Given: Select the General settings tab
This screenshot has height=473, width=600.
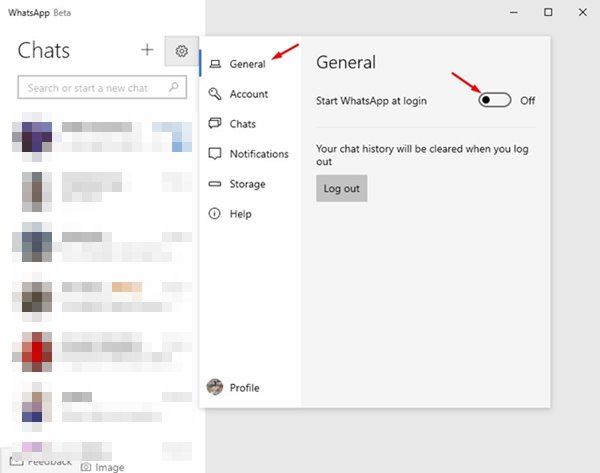Looking at the screenshot, I should [247, 64].
